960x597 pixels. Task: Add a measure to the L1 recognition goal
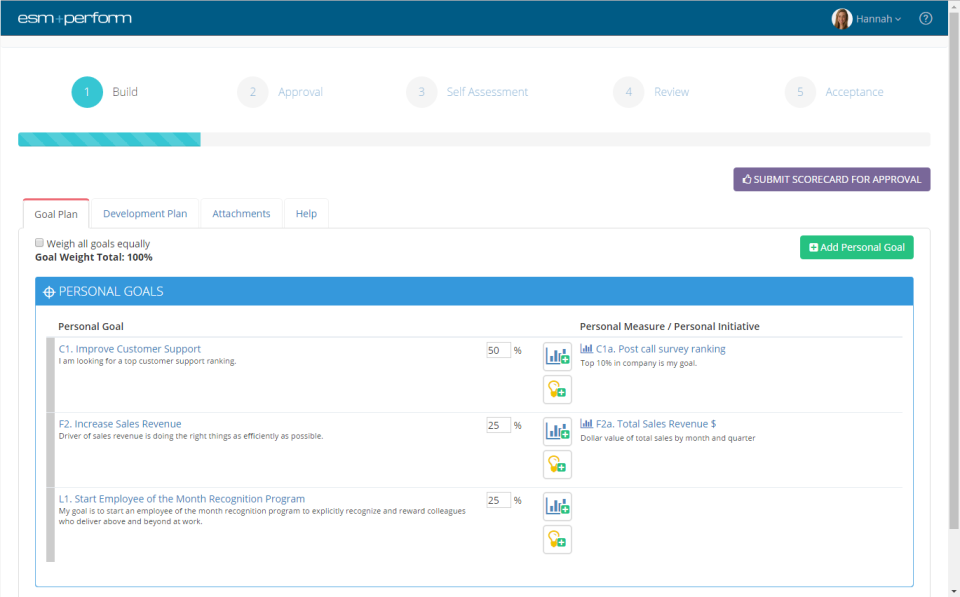click(x=557, y=505)
